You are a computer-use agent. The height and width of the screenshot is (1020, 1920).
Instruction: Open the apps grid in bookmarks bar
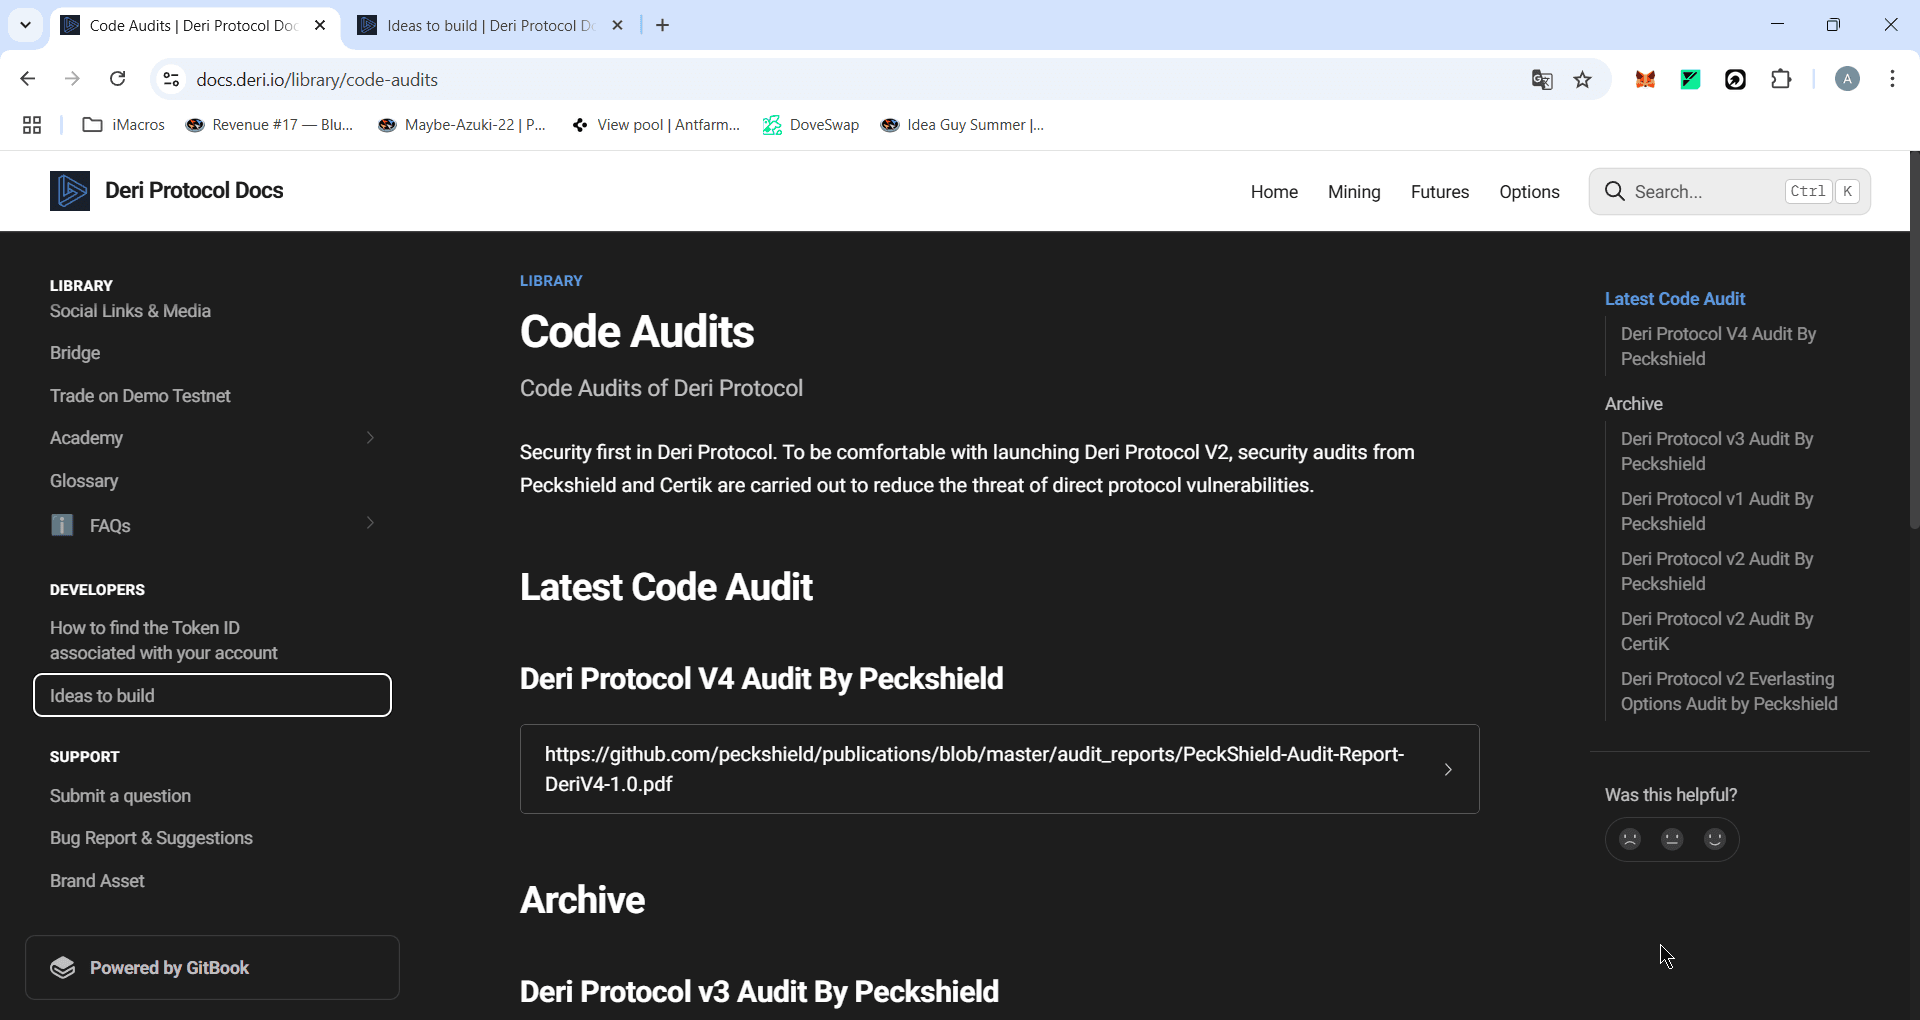[x=32, y=125]
